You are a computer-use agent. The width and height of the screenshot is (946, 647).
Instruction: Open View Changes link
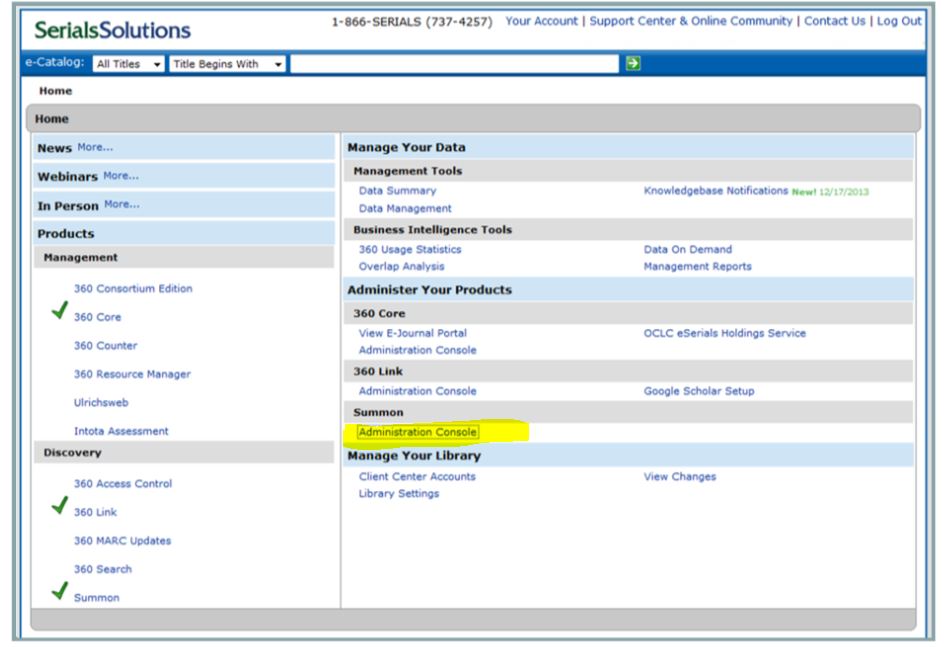[679, 476]
